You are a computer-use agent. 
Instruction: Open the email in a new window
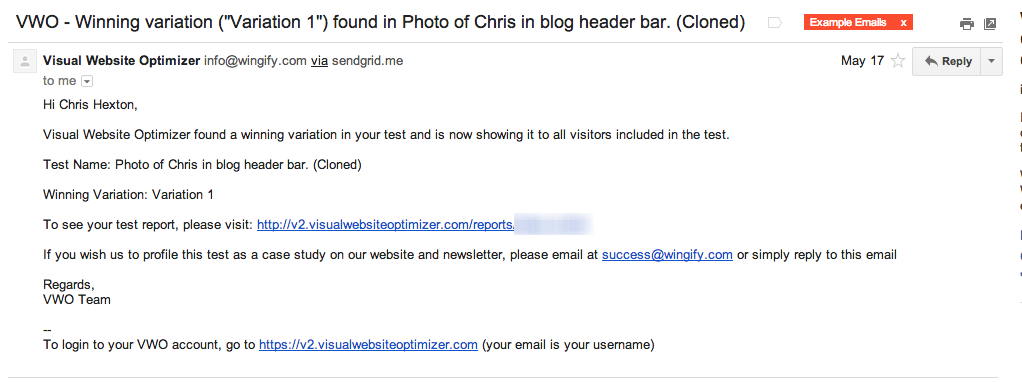989,24
